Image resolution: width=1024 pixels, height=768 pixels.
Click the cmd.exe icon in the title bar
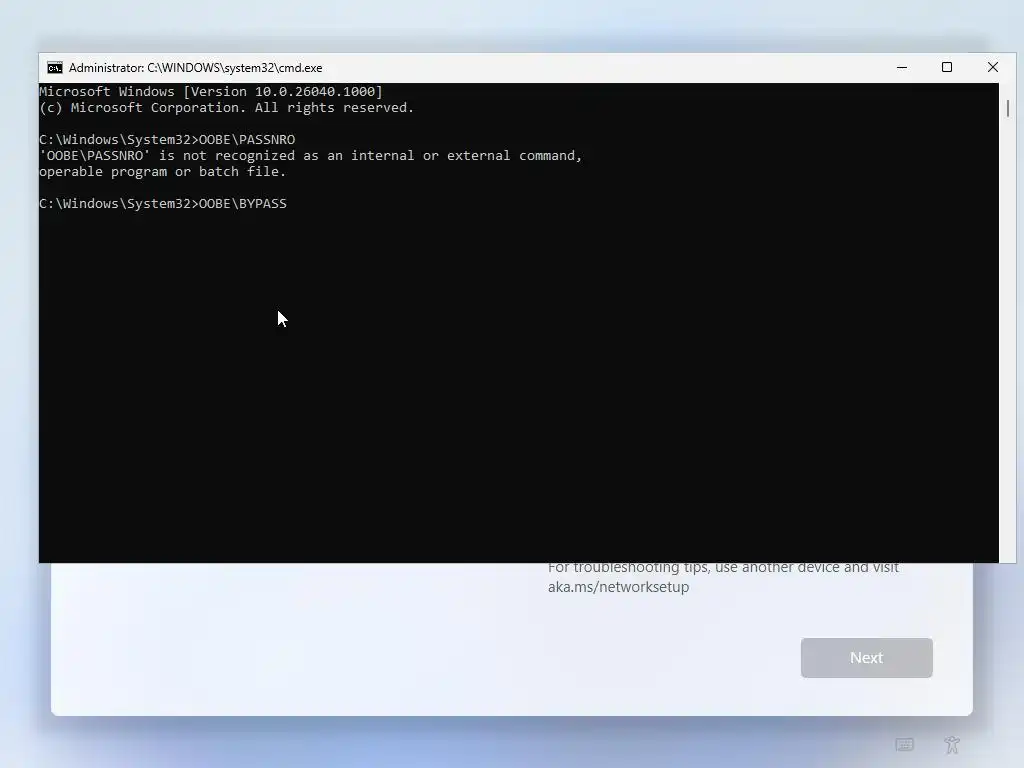coord(55,68)
